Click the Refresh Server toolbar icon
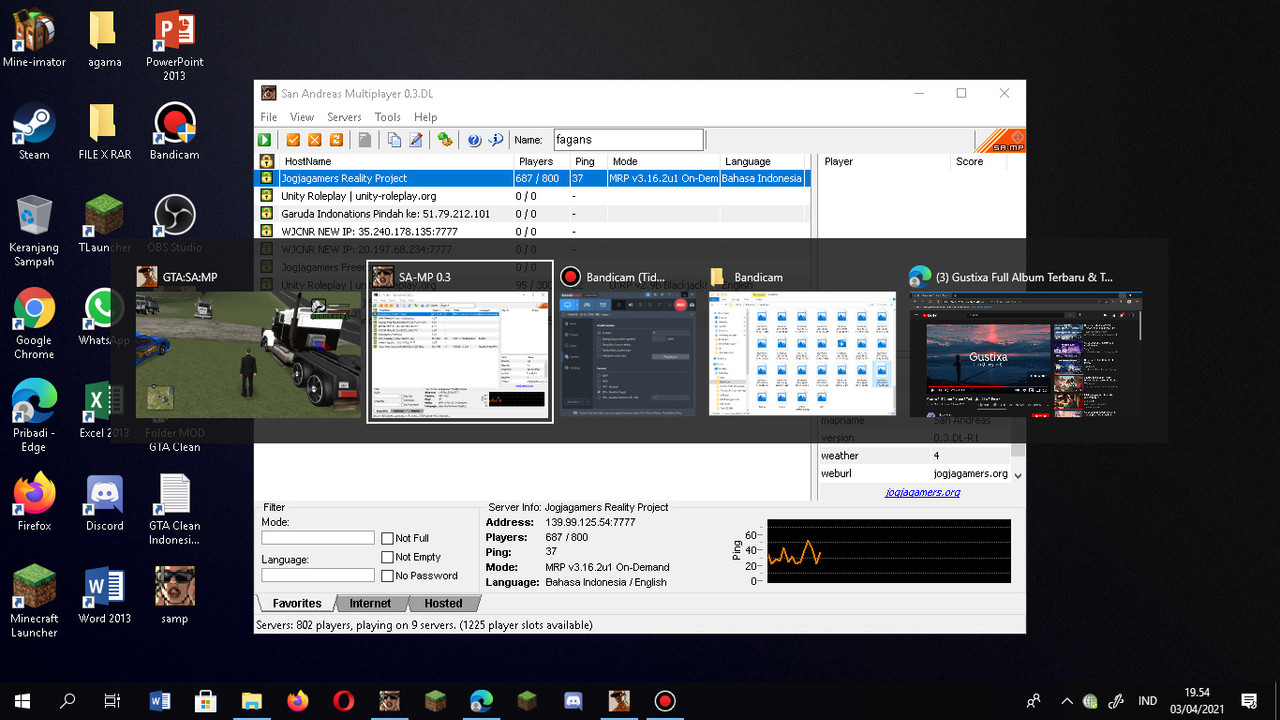 (337, 141)
